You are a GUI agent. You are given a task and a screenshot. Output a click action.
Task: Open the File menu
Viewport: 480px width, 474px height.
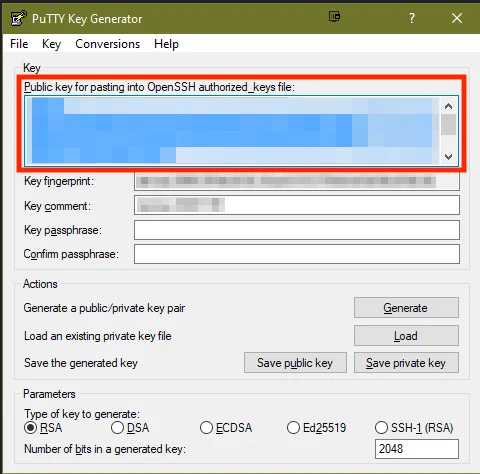tap(19, 44)
